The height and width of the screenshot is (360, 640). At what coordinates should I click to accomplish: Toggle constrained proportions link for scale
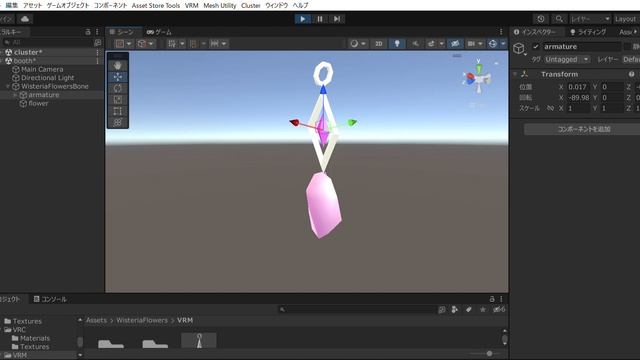[x=551, y=108]
